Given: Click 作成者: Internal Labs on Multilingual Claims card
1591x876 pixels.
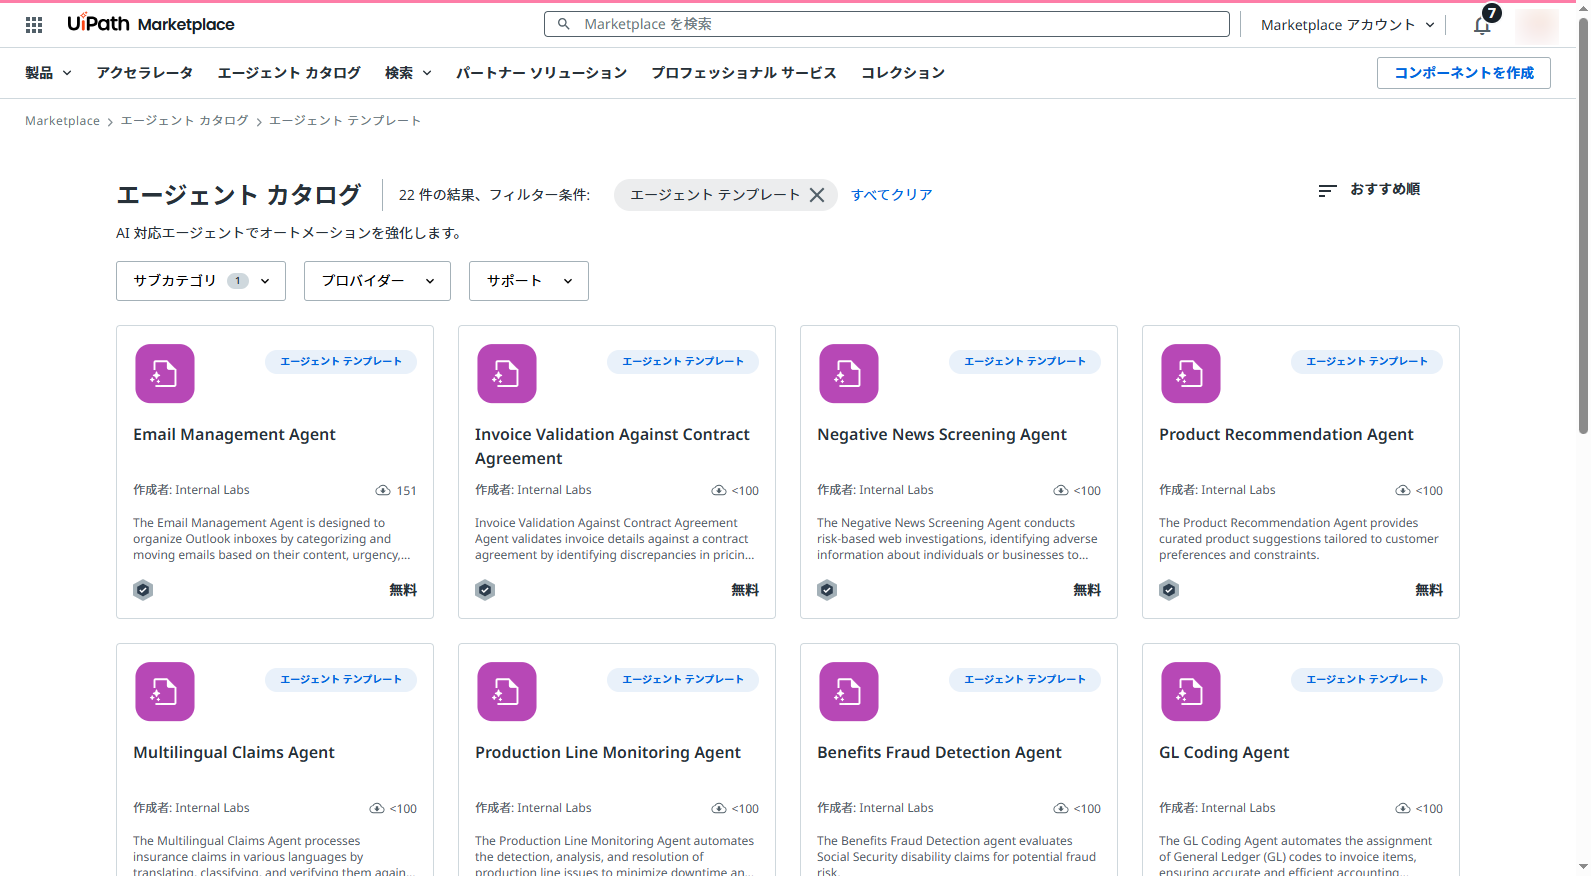Looking at the screenshot, I should click(191, 808).
